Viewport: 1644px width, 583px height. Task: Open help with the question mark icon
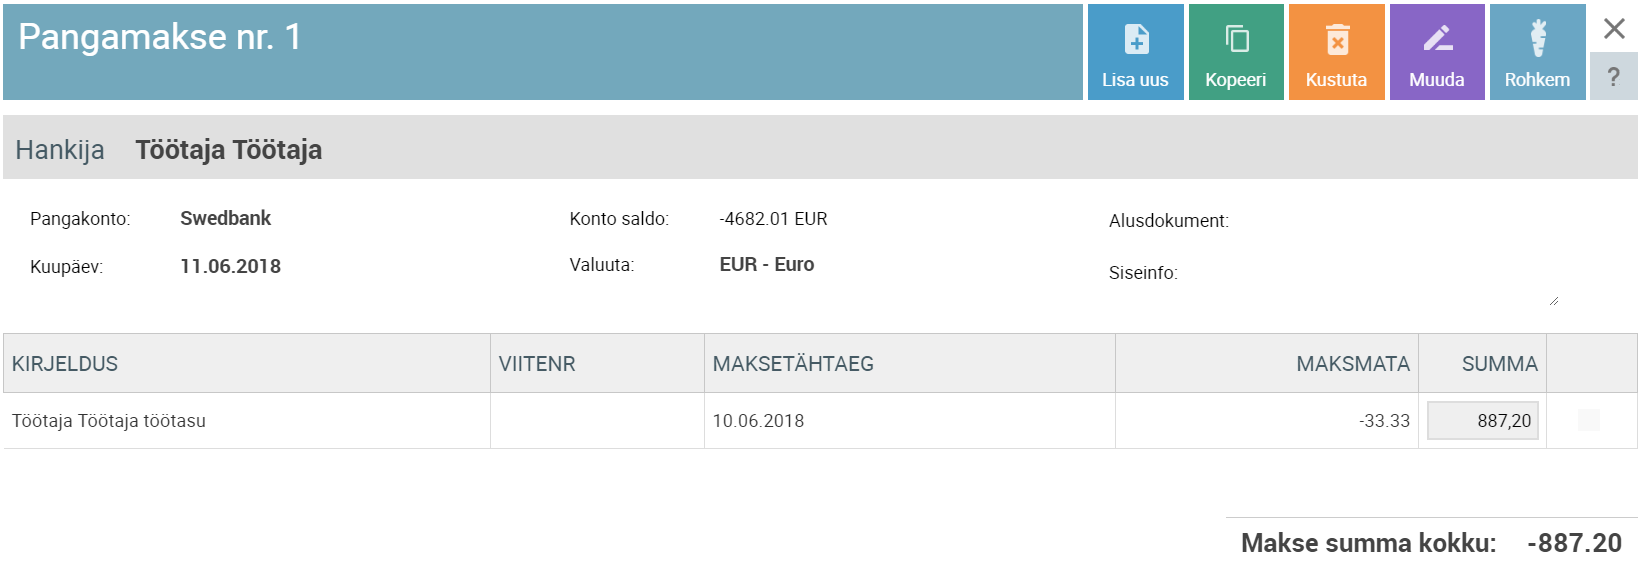1613,77
